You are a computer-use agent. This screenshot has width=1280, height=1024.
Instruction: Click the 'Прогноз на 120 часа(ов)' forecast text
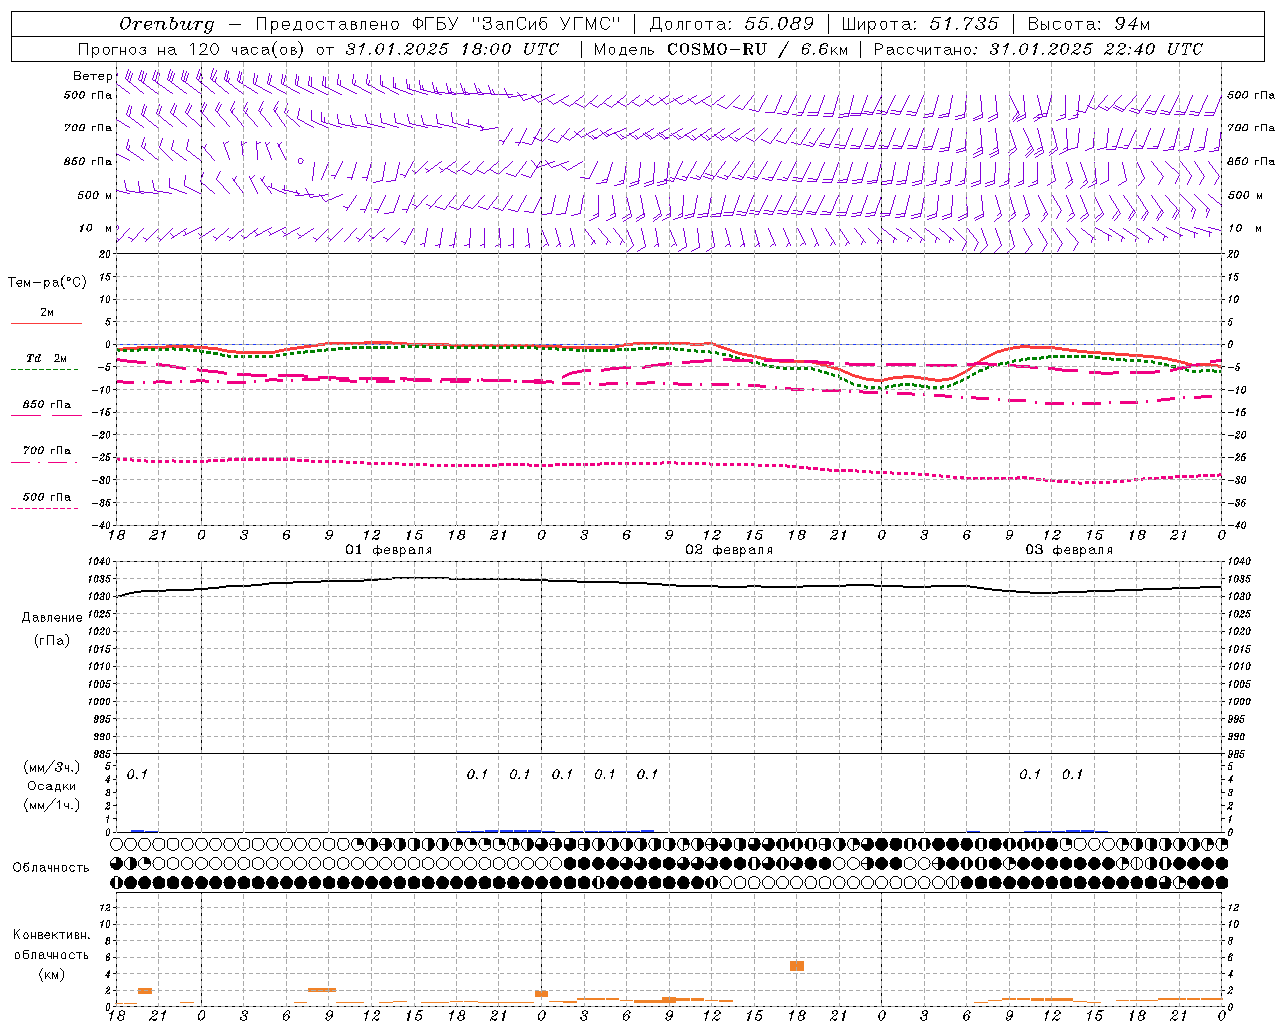click(x=191, y=49)
